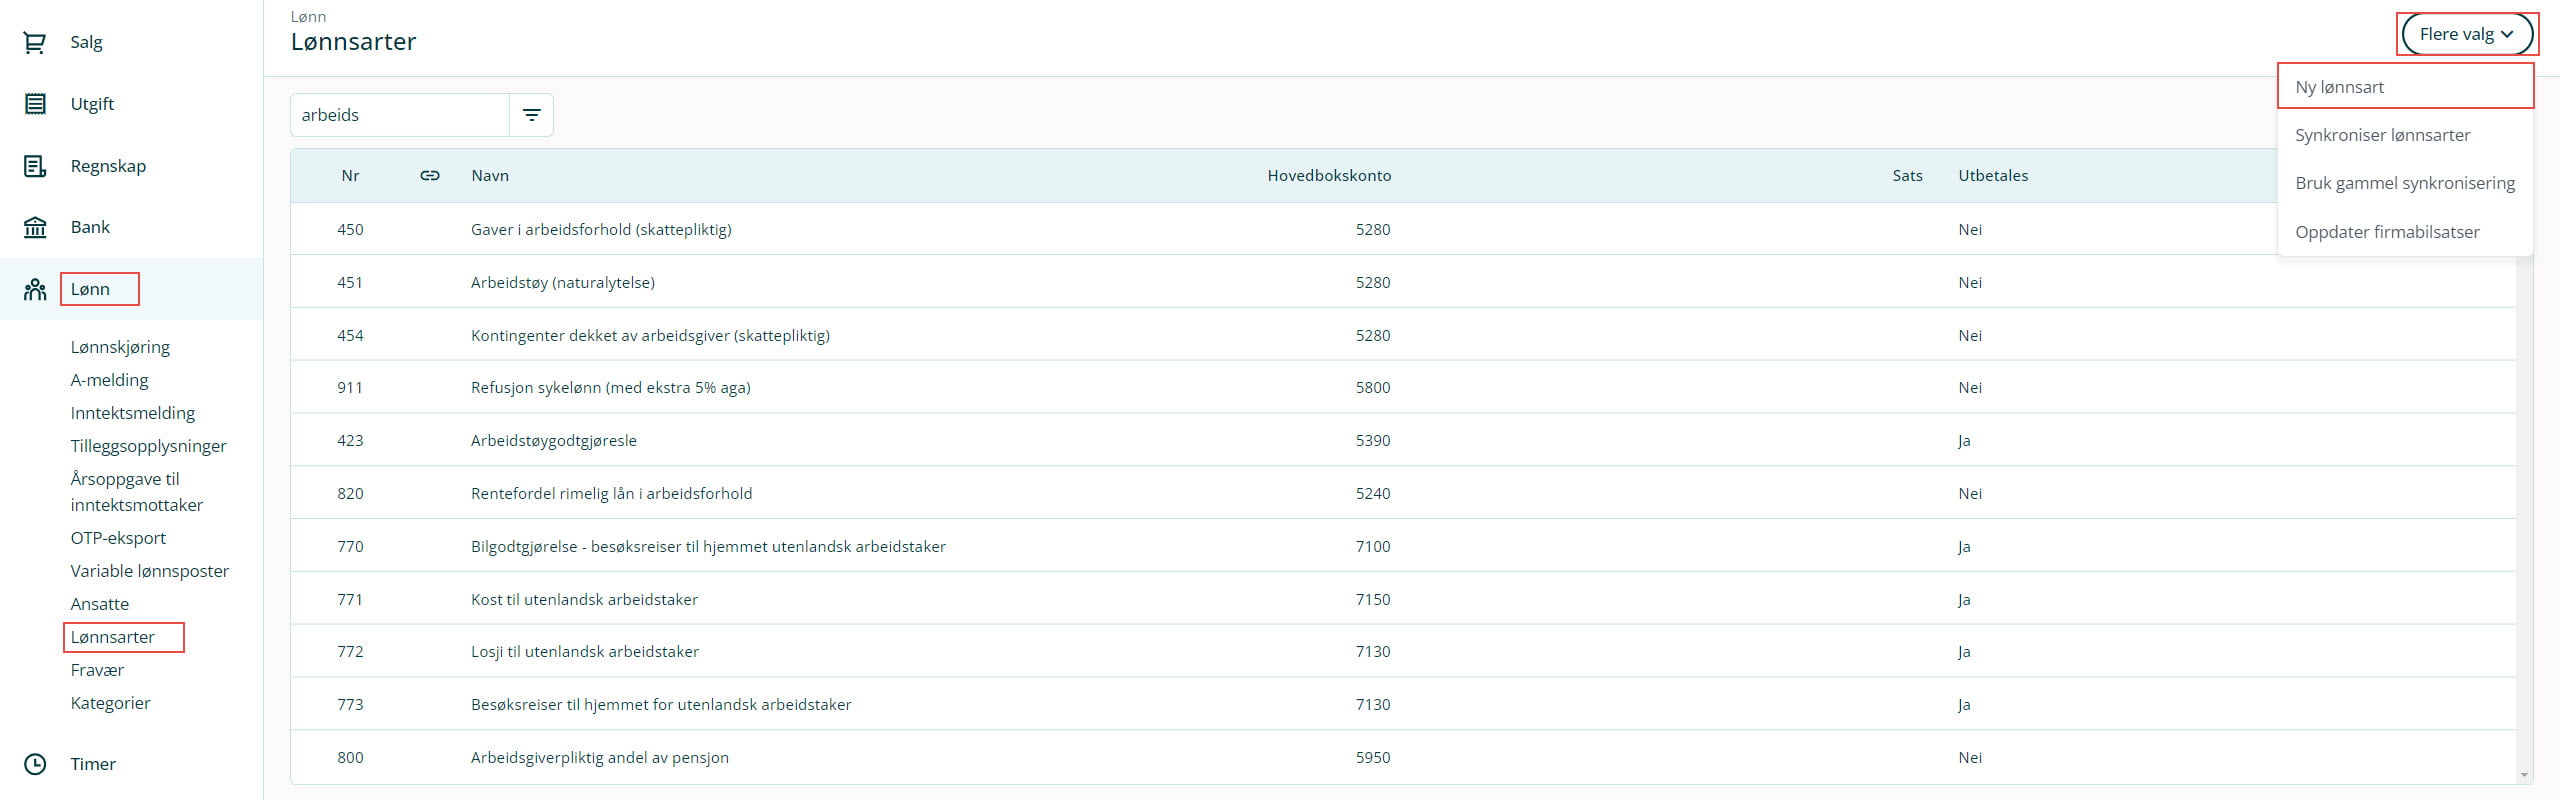Open Ansatte page
Image resolution: width=2560 pixels, height=800 pixels.
coord(100,604)
